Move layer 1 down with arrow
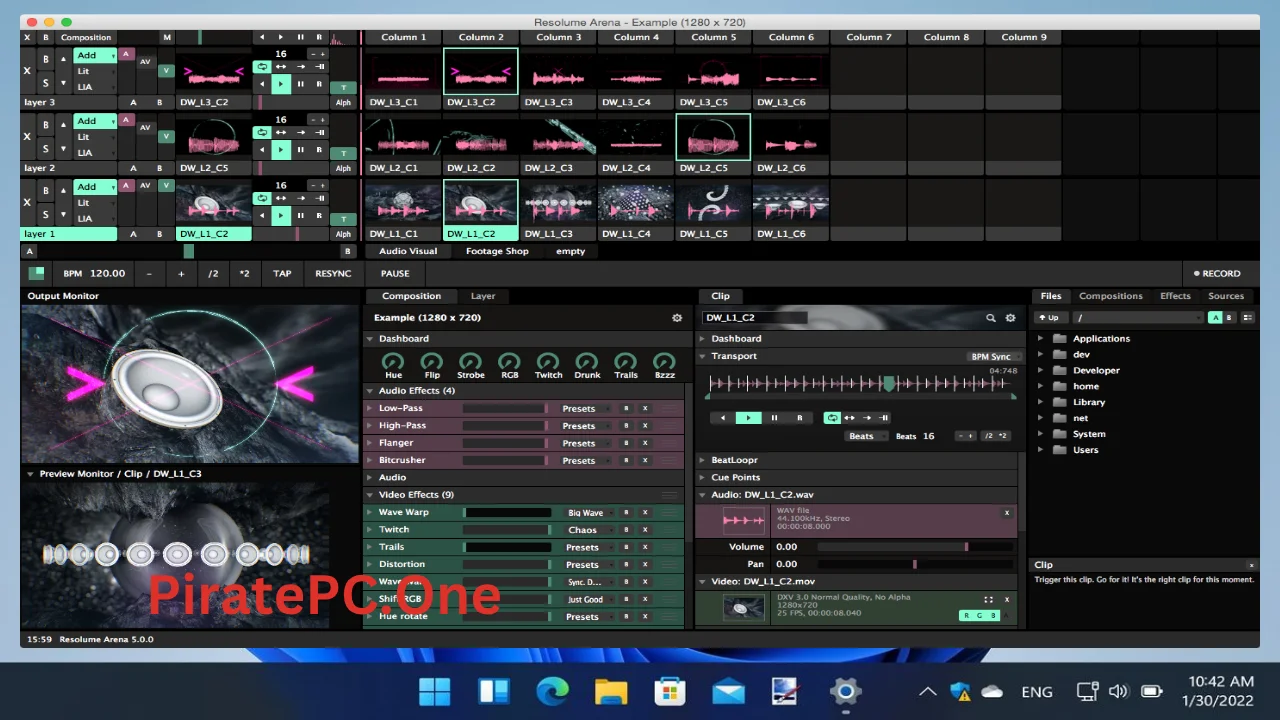Image resolution: width=1280 pixels, height=720 pixels. (x=63, y=216)
